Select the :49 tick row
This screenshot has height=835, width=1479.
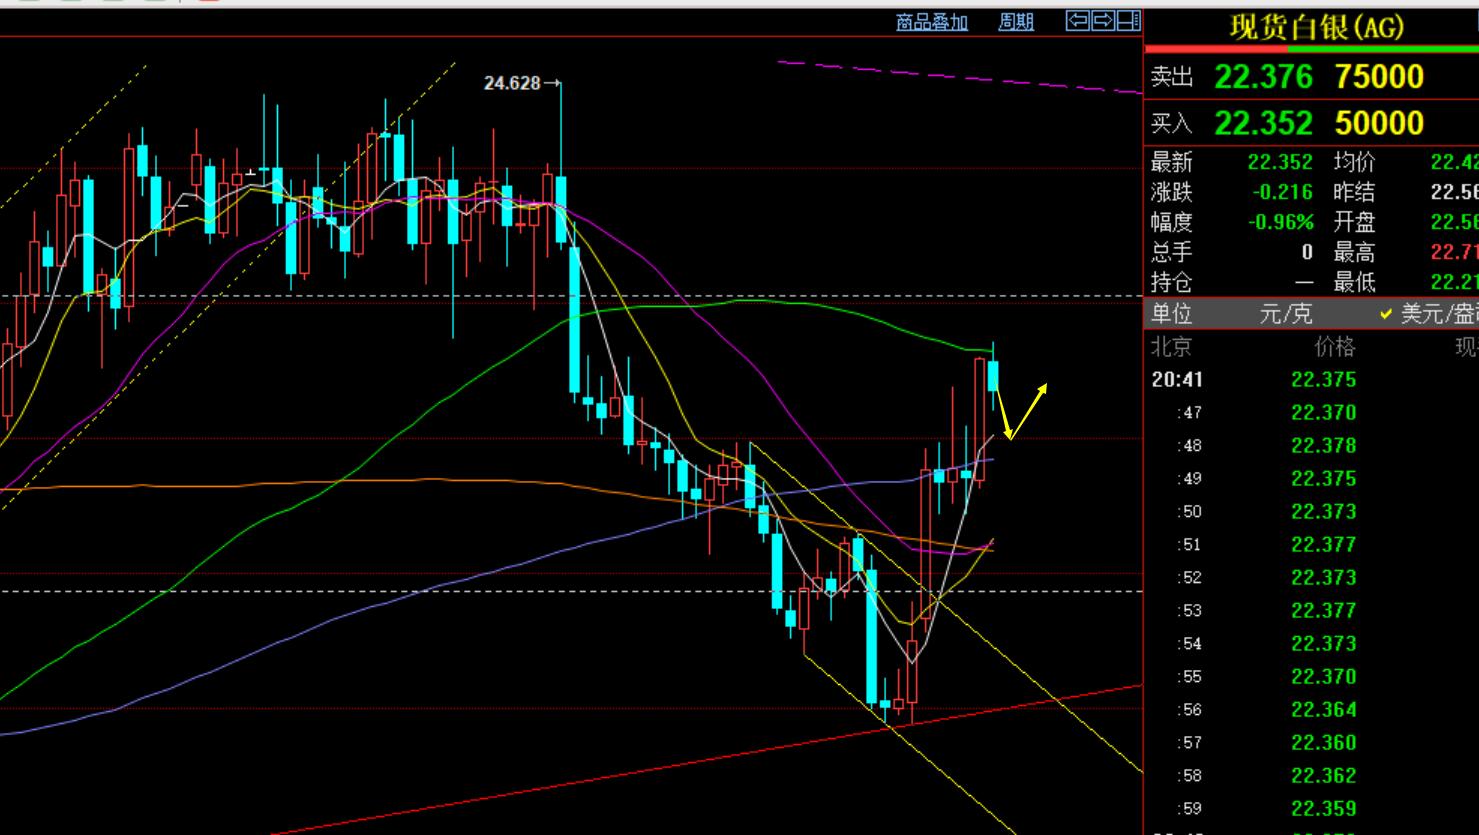1311,478
